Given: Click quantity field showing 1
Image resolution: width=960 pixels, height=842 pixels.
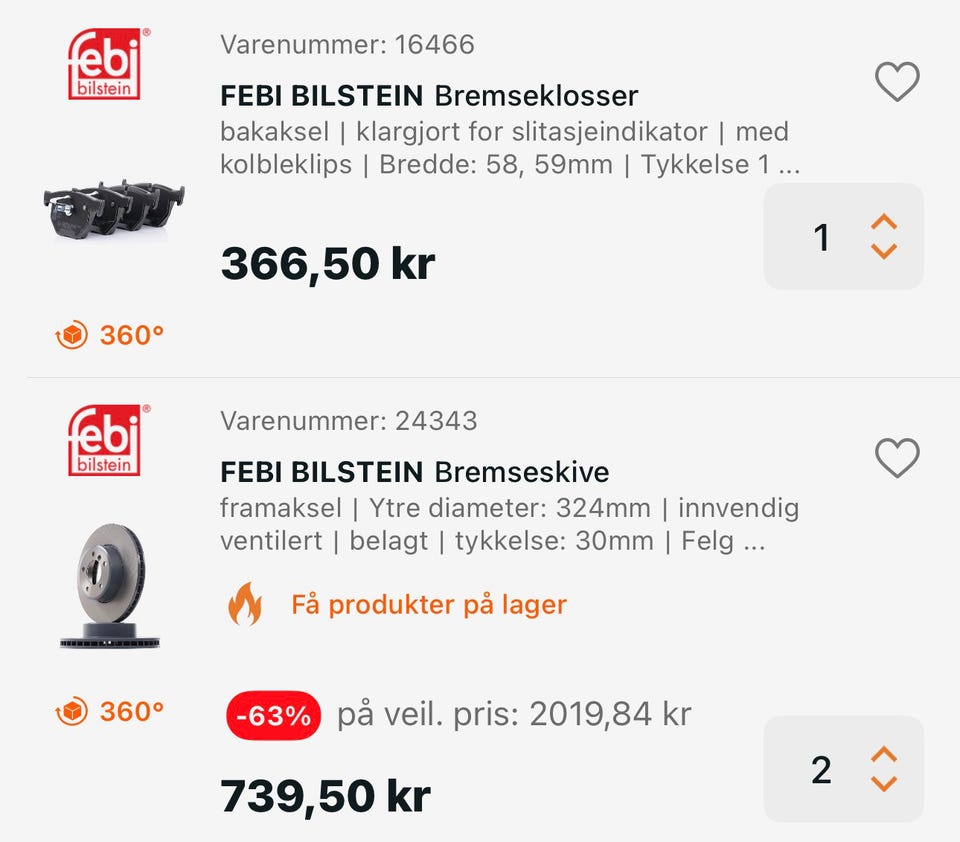Looking at the screenshot, I should (821, 237).
